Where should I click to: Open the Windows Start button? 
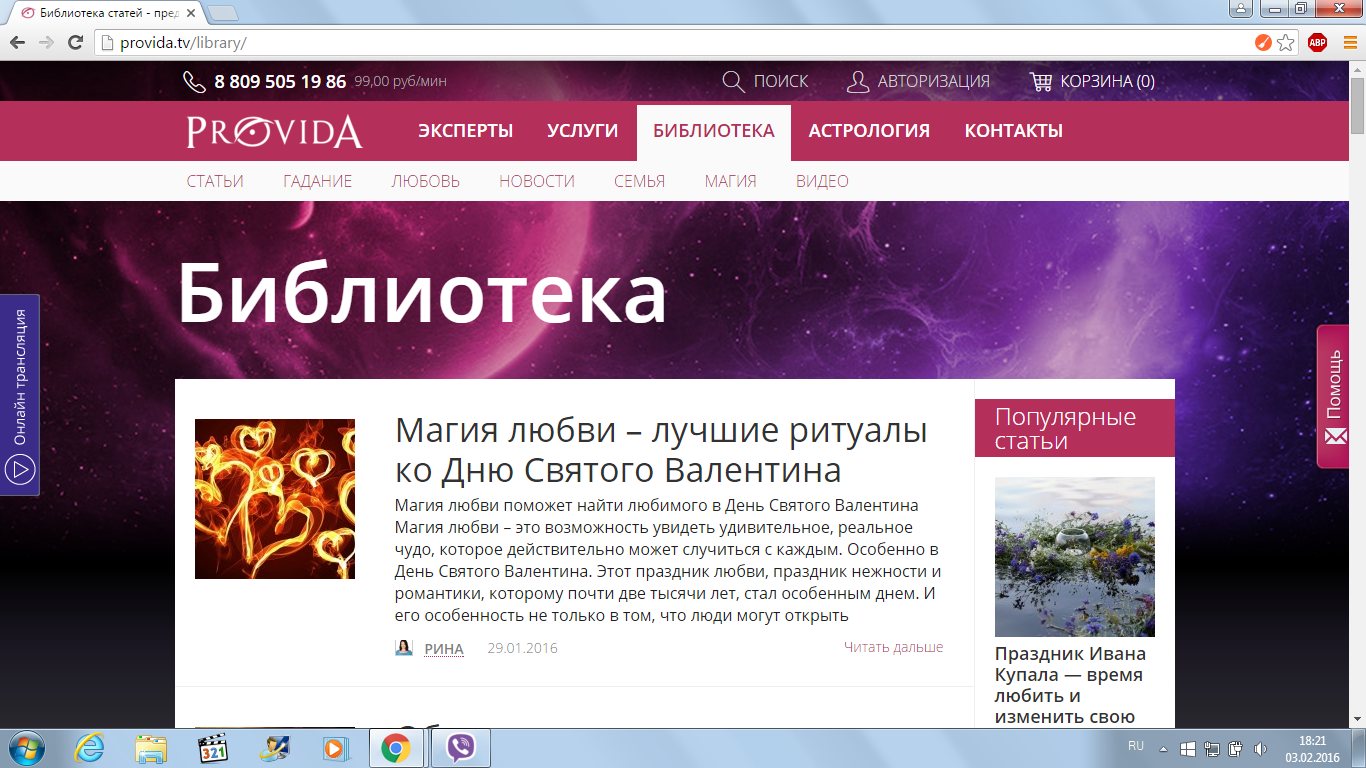tap(26, 748)
